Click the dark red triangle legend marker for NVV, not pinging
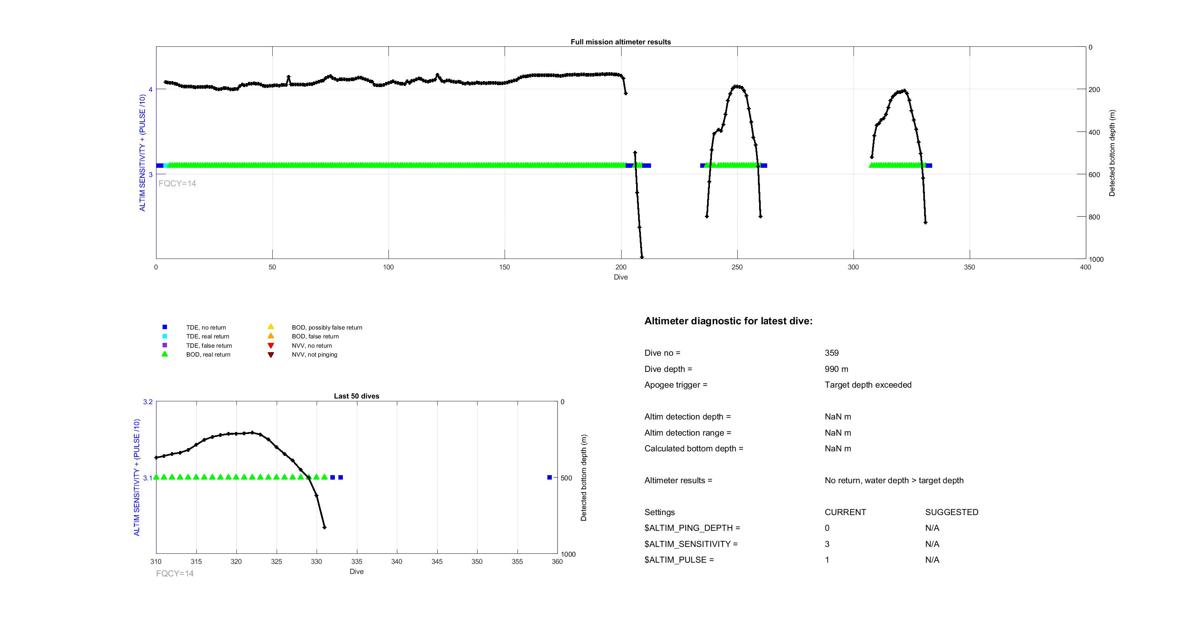1200x622 pixels. [270, 354]
